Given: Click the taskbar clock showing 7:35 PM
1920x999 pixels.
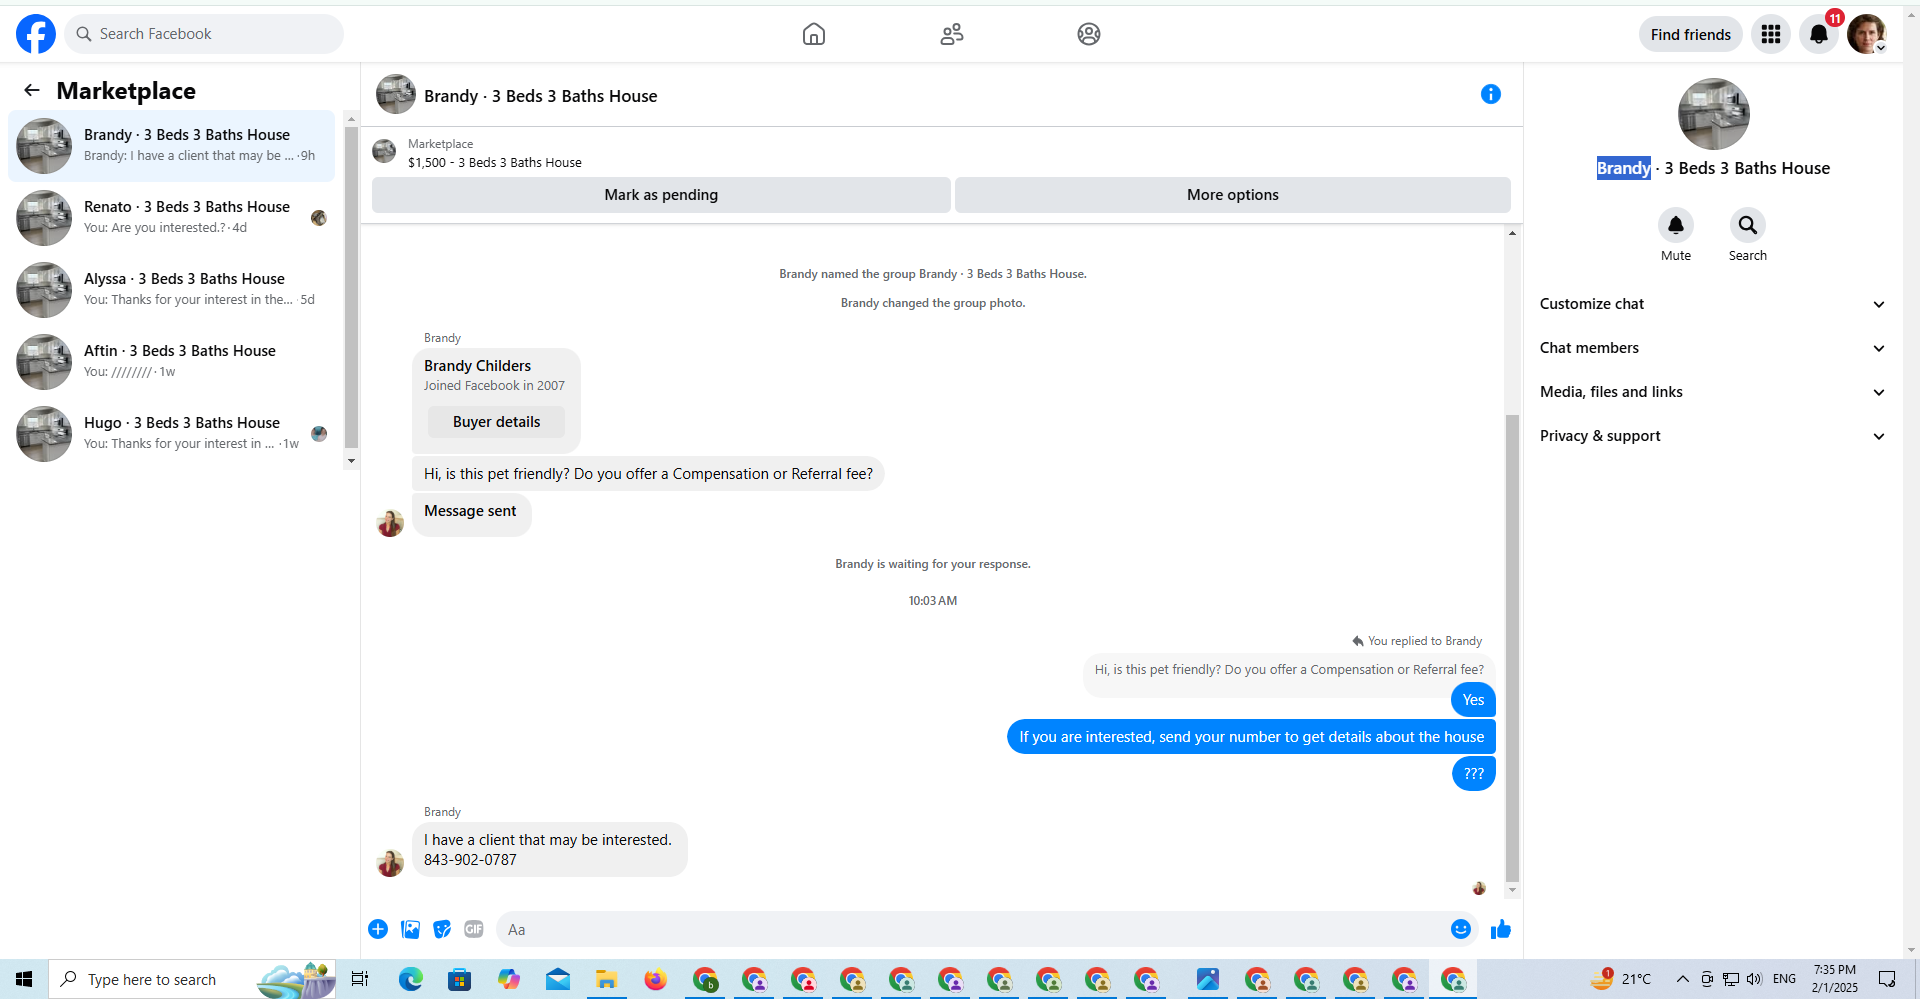Looking at the screenshot, I should coord(1834,979).
